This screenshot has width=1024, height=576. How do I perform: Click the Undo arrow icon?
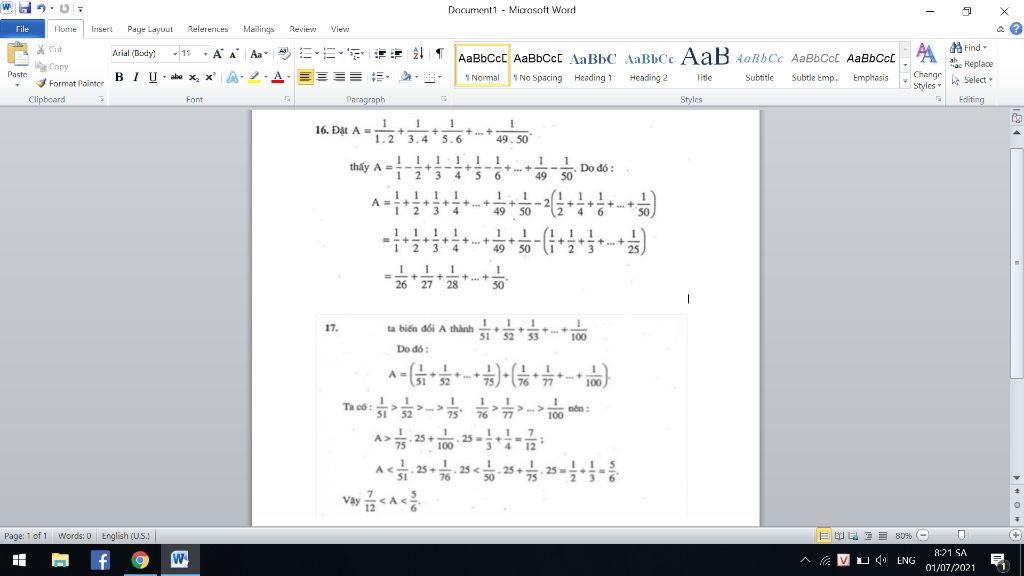[x=42, y=8]
